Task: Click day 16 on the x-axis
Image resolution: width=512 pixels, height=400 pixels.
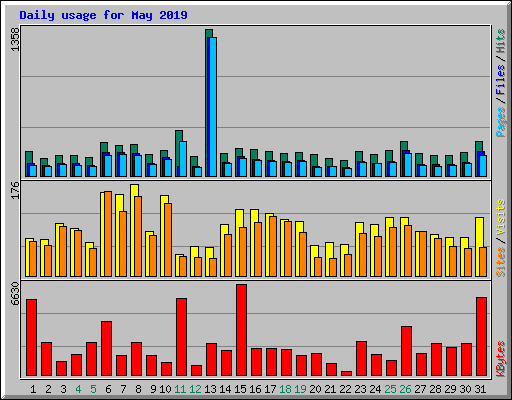Action: (x=255, y=389)
